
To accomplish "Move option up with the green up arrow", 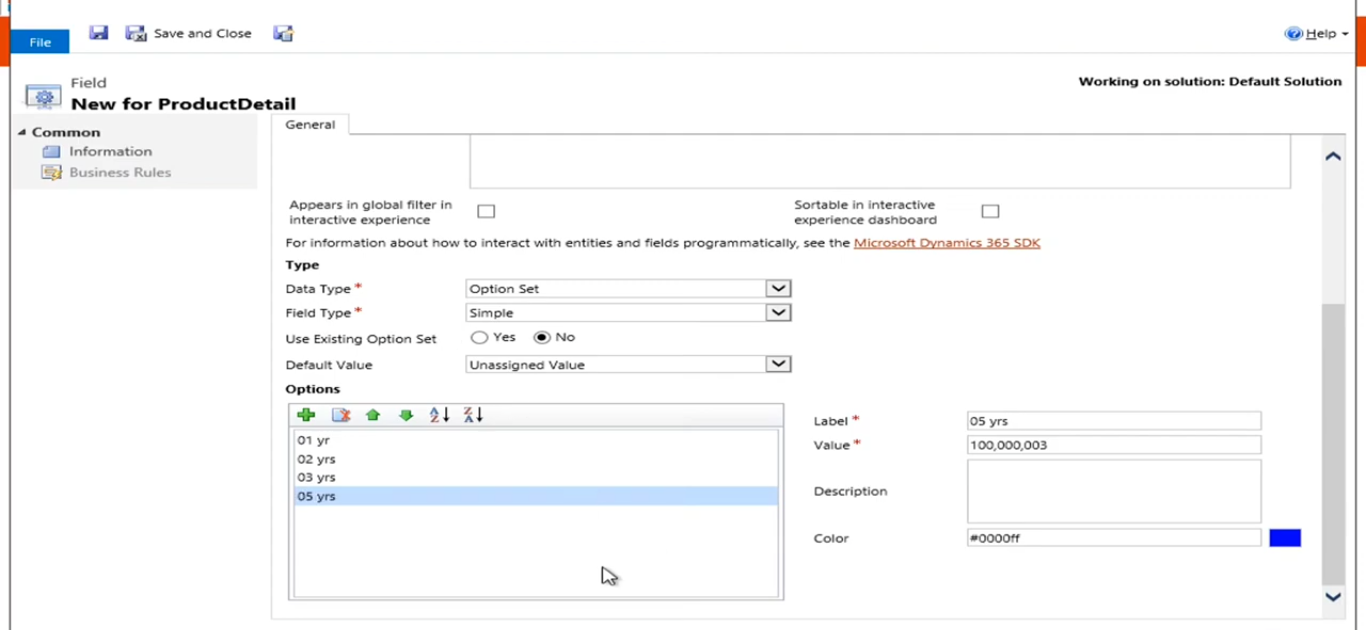I will (x=372, y=414).
